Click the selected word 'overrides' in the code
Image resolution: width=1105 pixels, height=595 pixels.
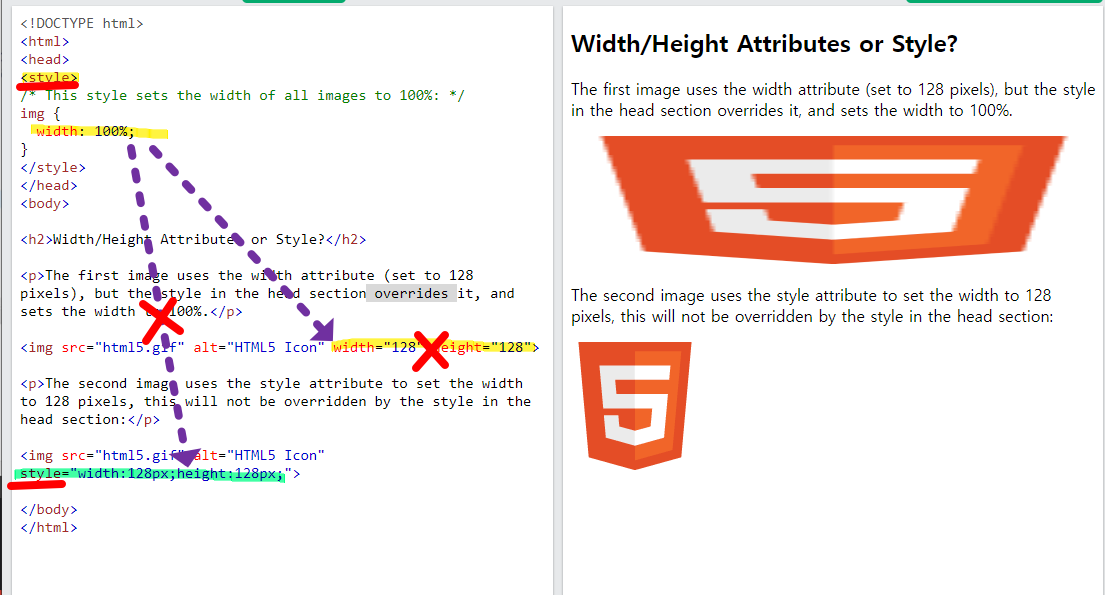pyautogui.click(x=411, y=293)
